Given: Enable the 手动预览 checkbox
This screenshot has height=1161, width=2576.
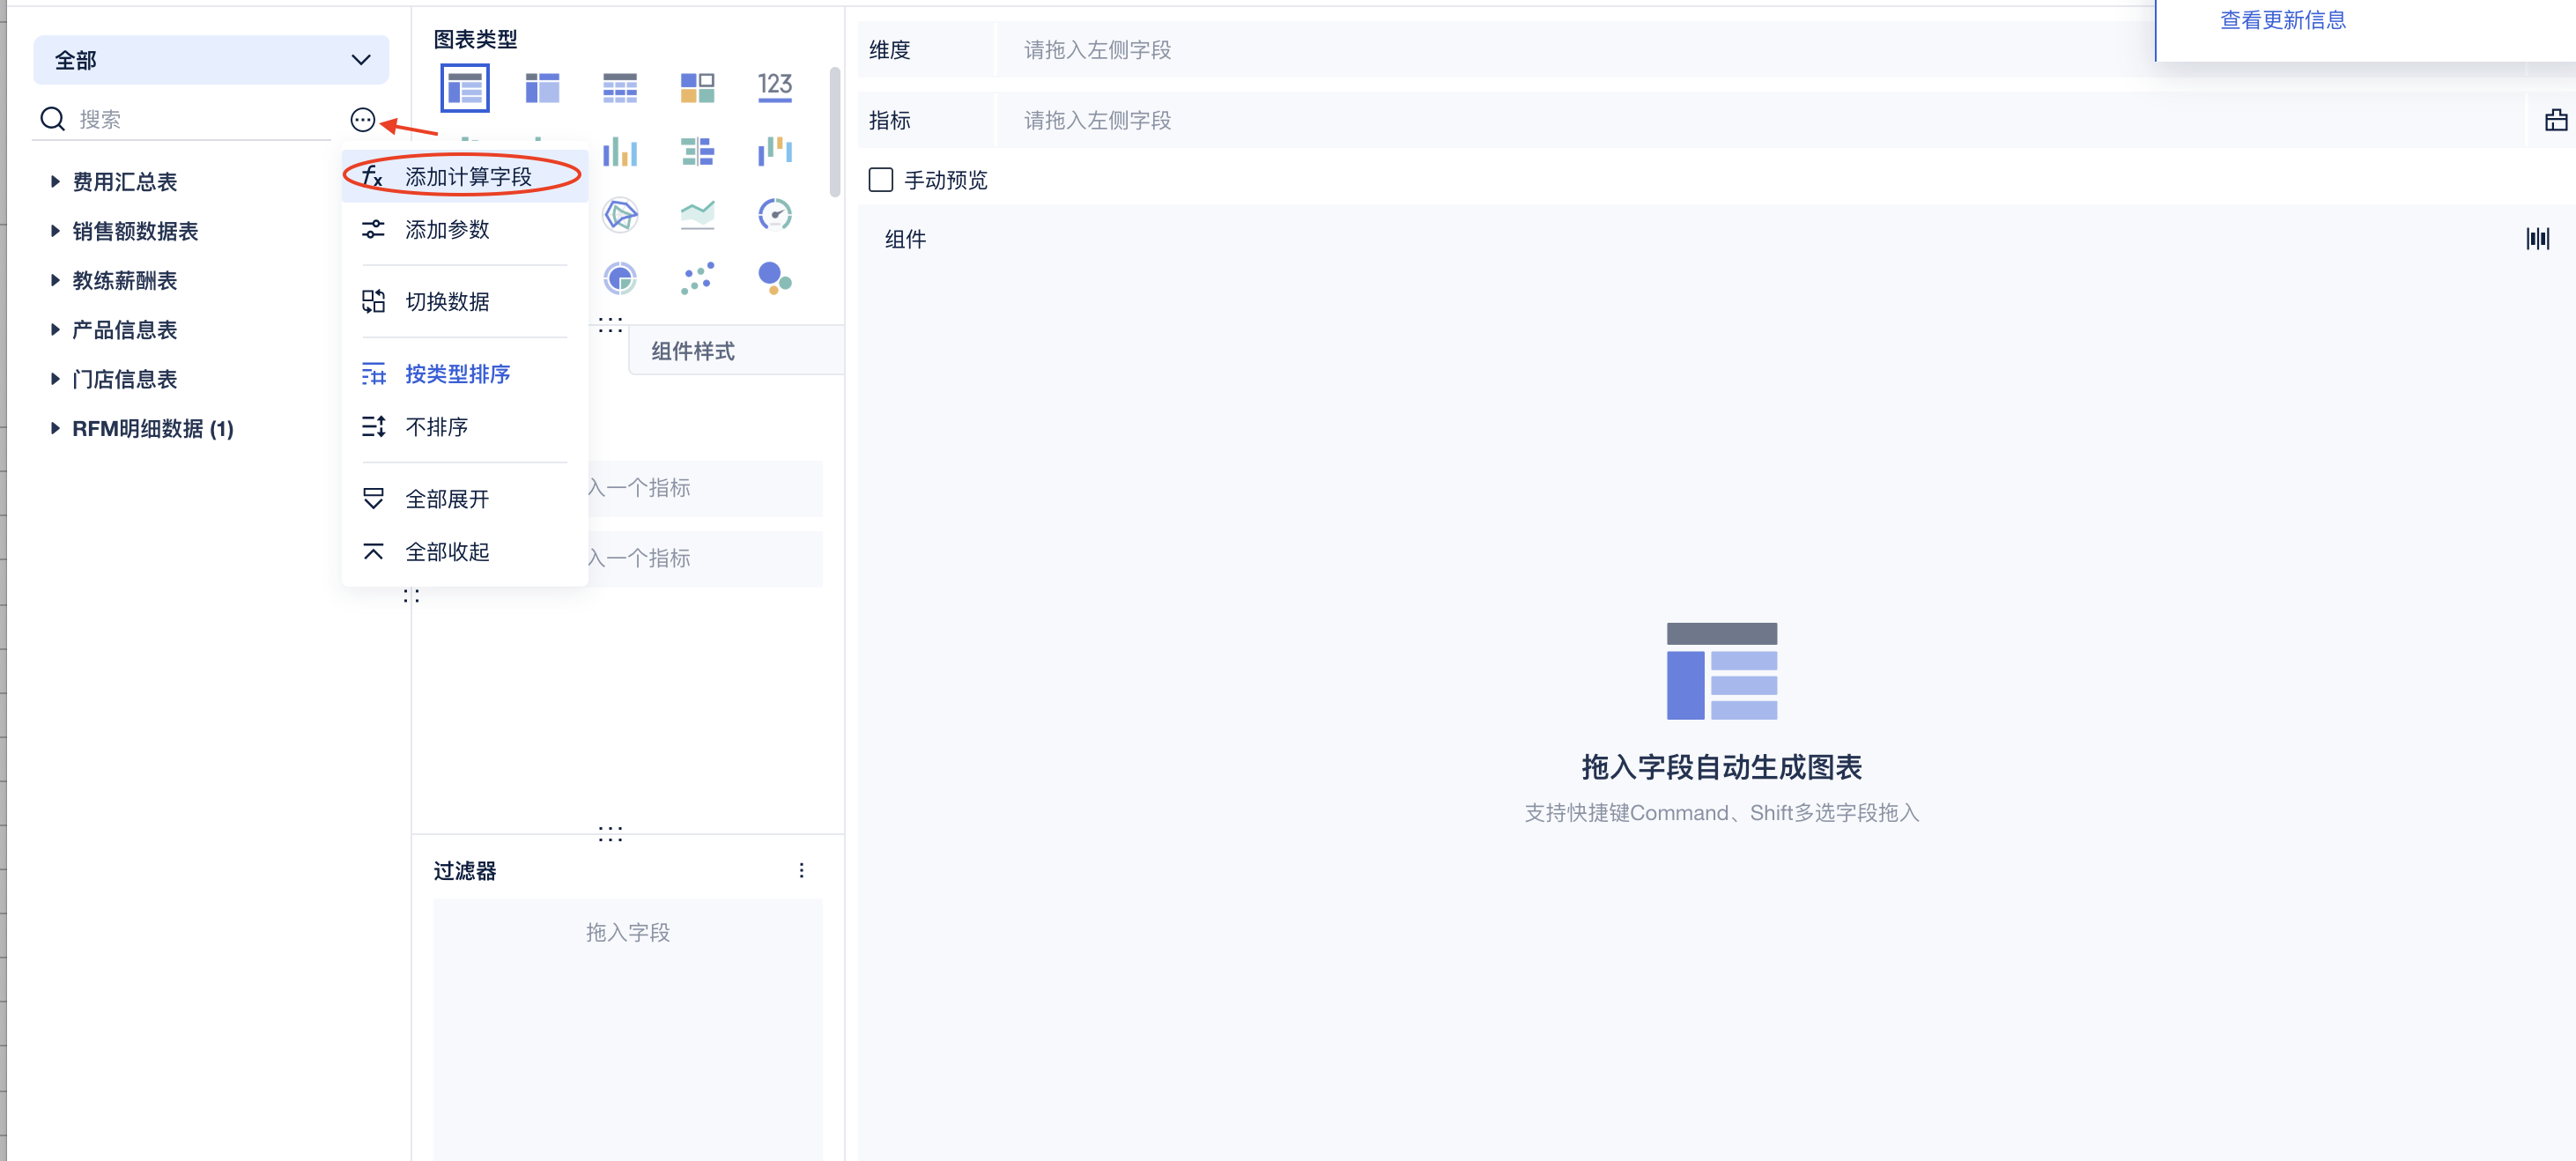Looking at the screenshot, I should click(x=880, y=180).
